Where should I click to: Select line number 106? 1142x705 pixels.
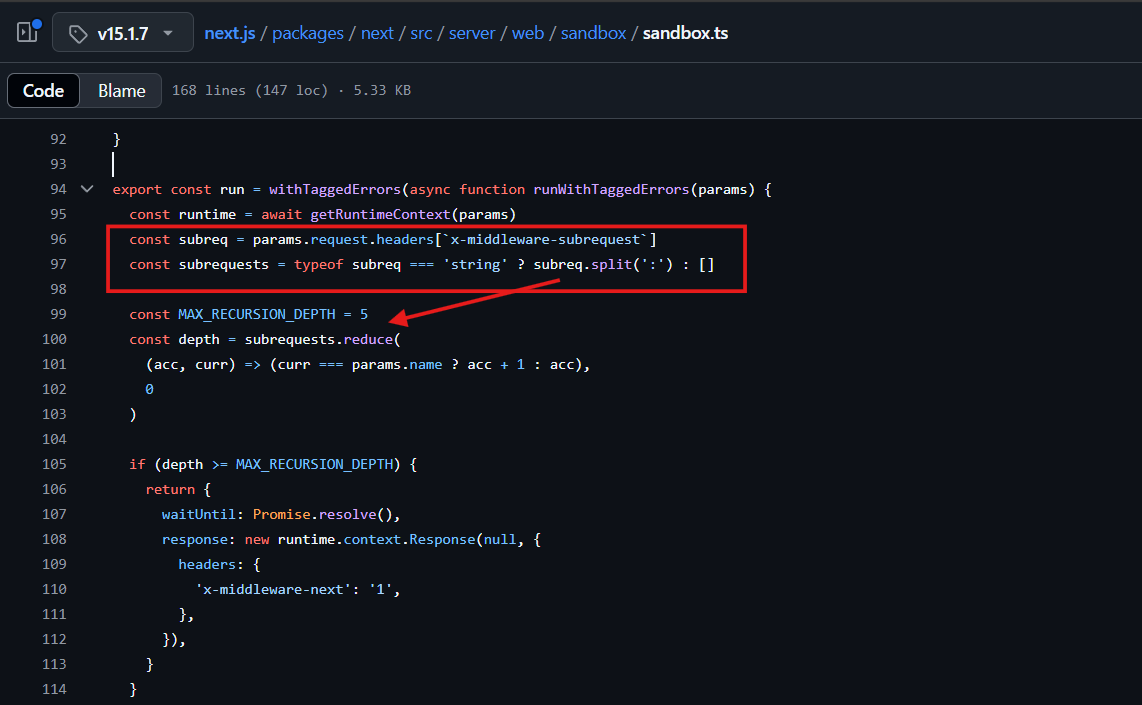(55, 489)
